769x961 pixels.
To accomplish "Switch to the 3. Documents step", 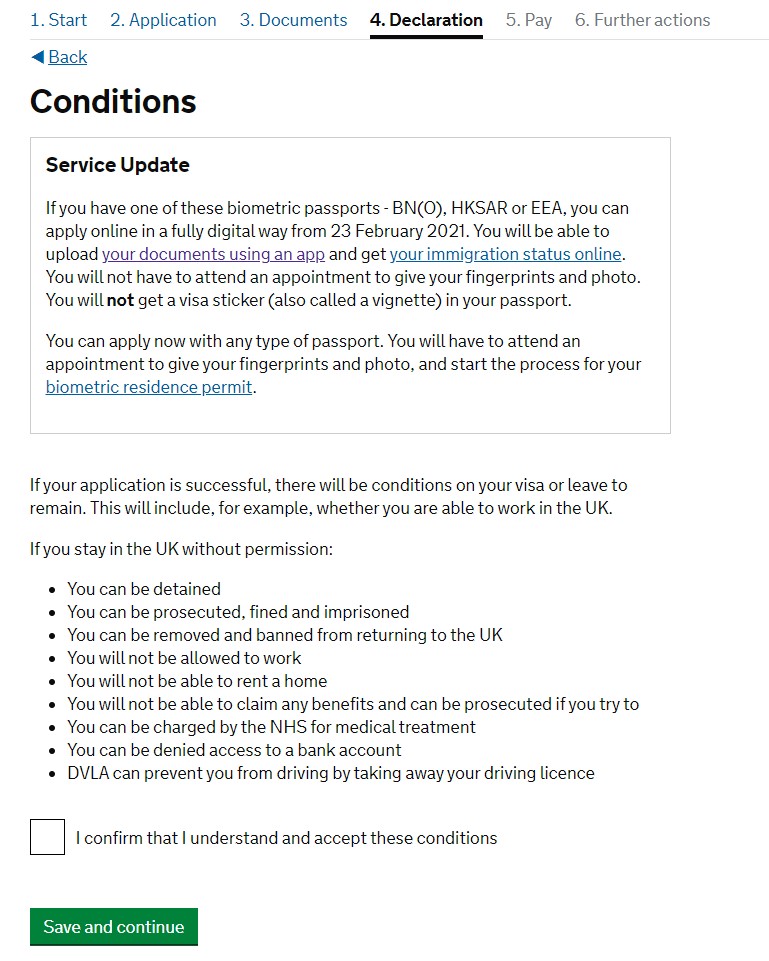I will tap(293, 20).
